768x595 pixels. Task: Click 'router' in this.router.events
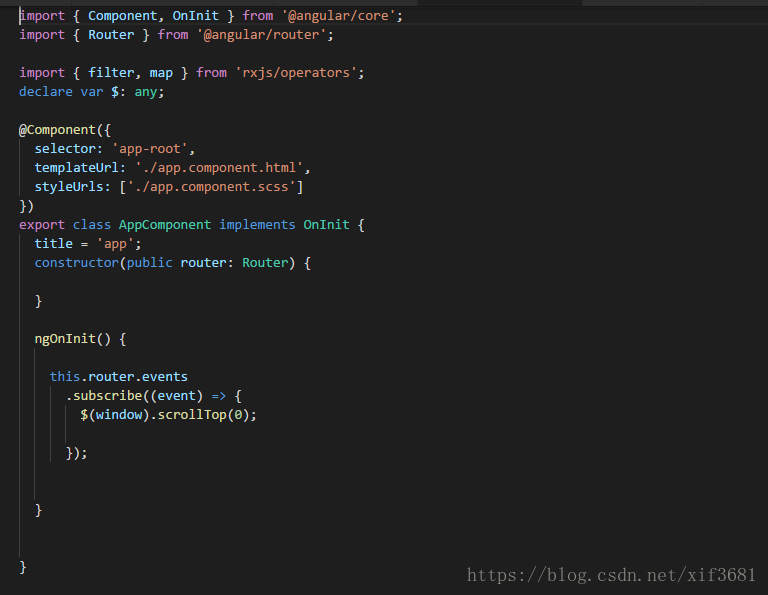click(111, 377)
